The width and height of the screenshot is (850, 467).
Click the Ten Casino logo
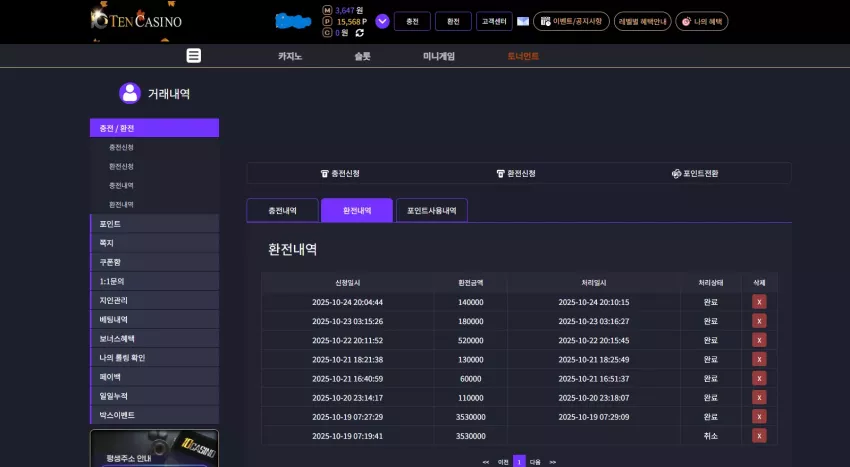[136, 21]
